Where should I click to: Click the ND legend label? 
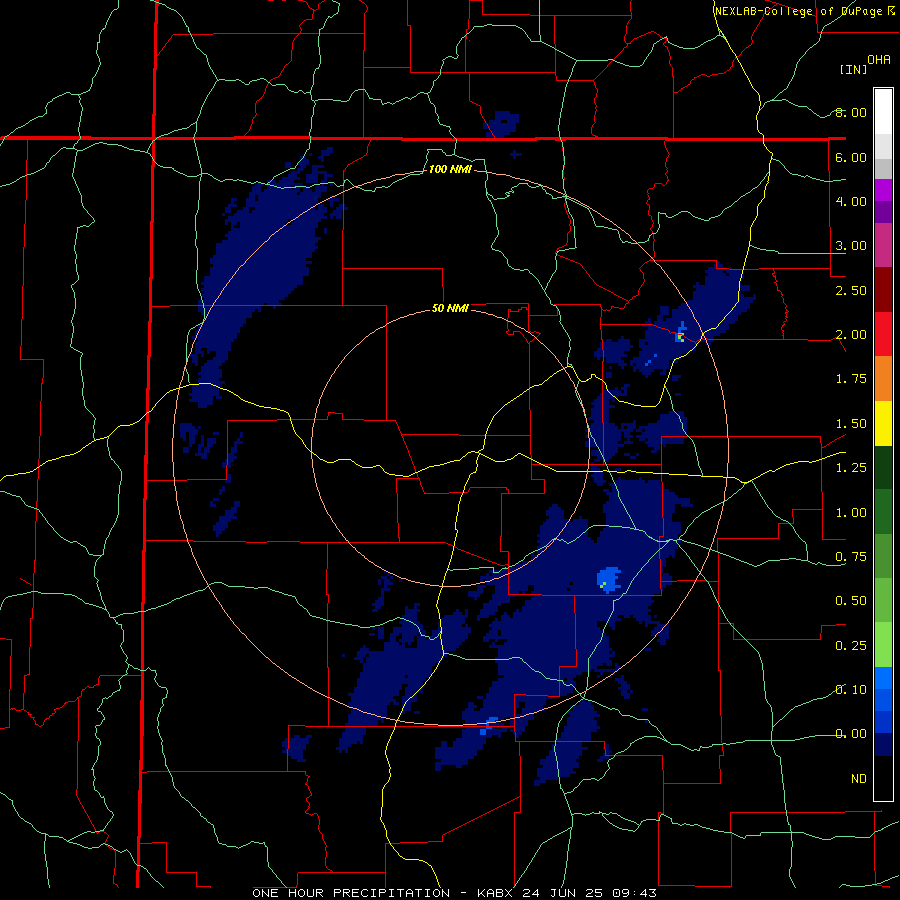pos(859,779)
